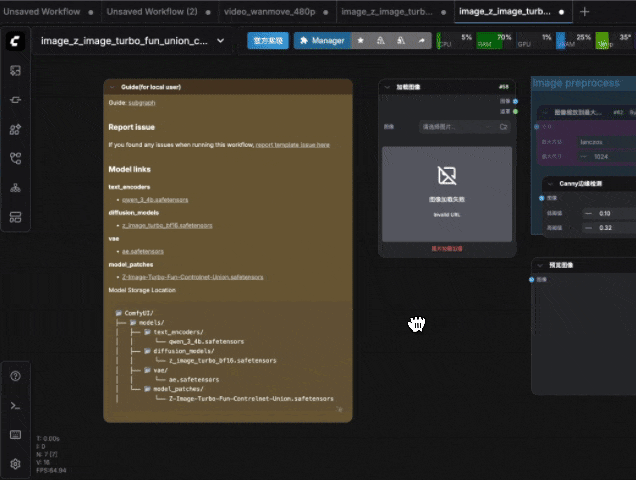Click the top icon in left sidebar
The height and width of the screenshot is (480, 636).
15,71
